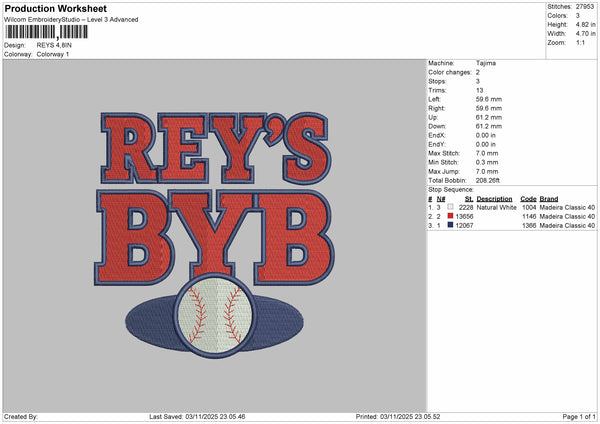Select the Natural White color swatch
Screen dimensions: 600x424
451,207
